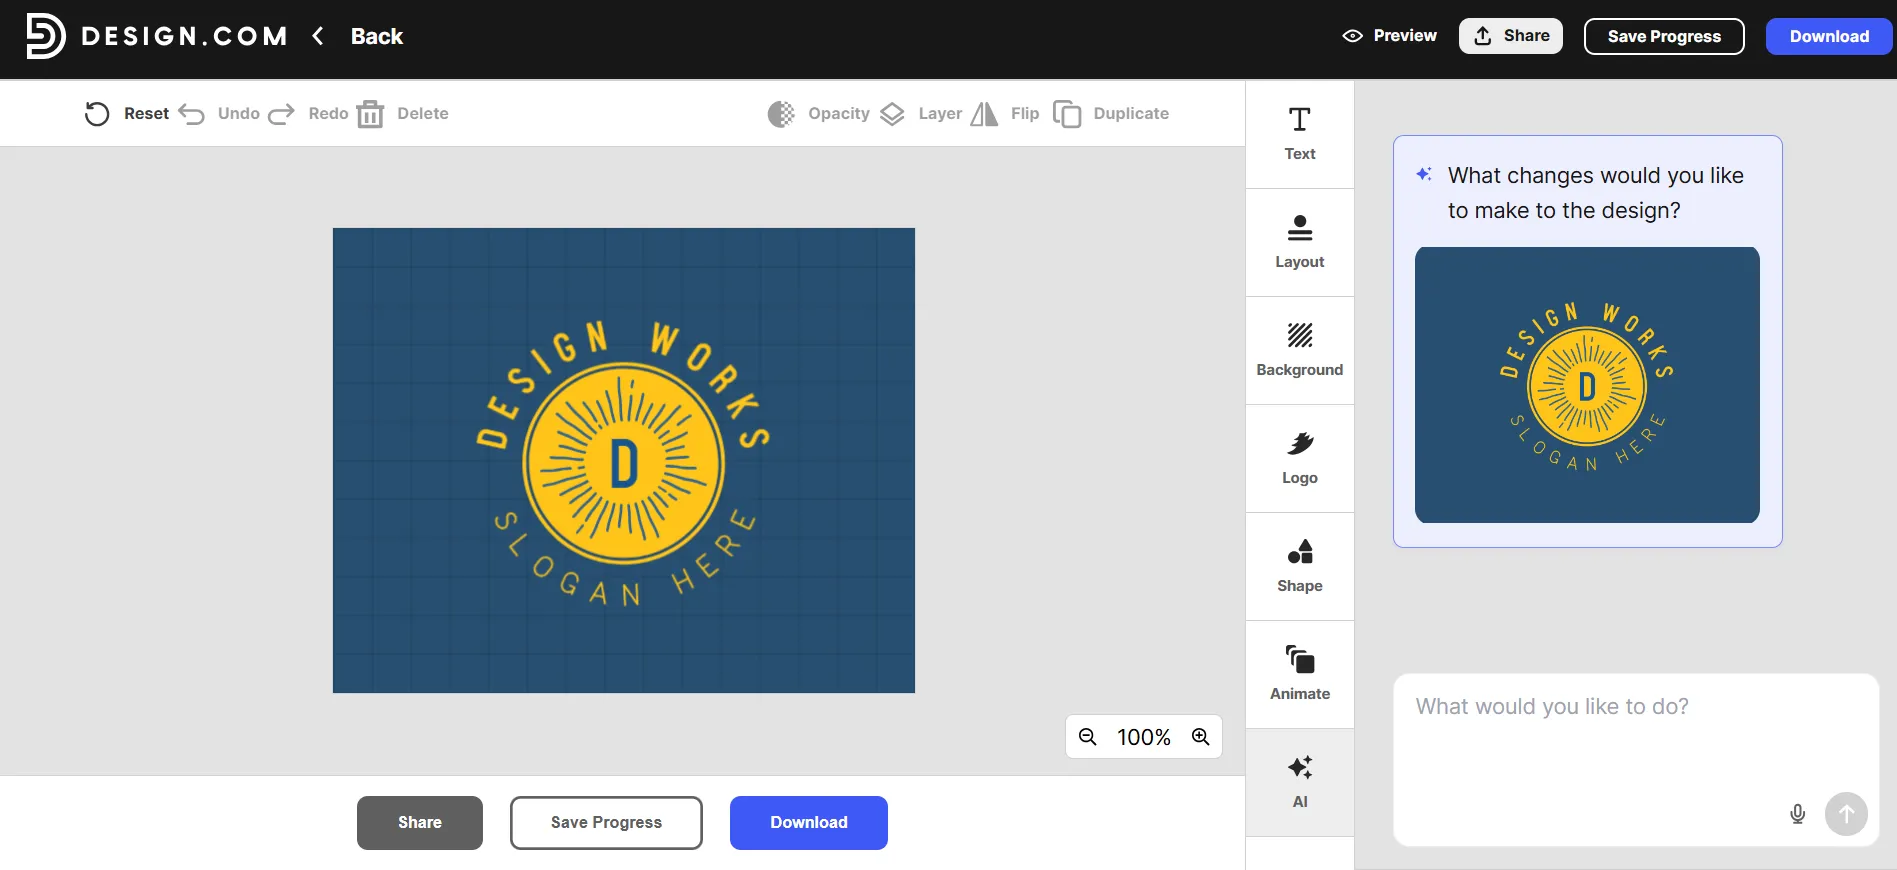Viewport: 1897px width, 870px height.
Task: Click the bottom Save Progress button
Action: pos(606,823)
